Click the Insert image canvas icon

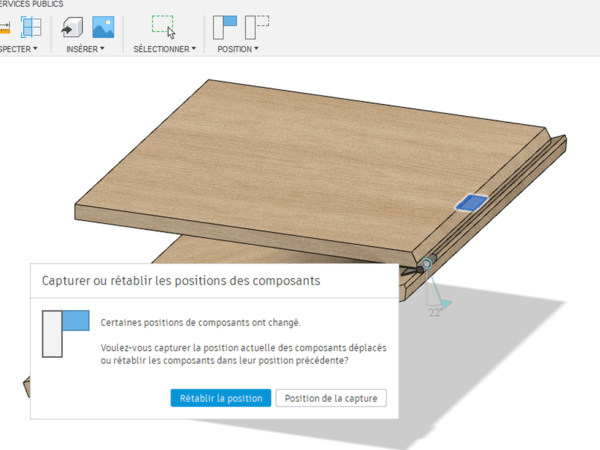coord(102,27)
